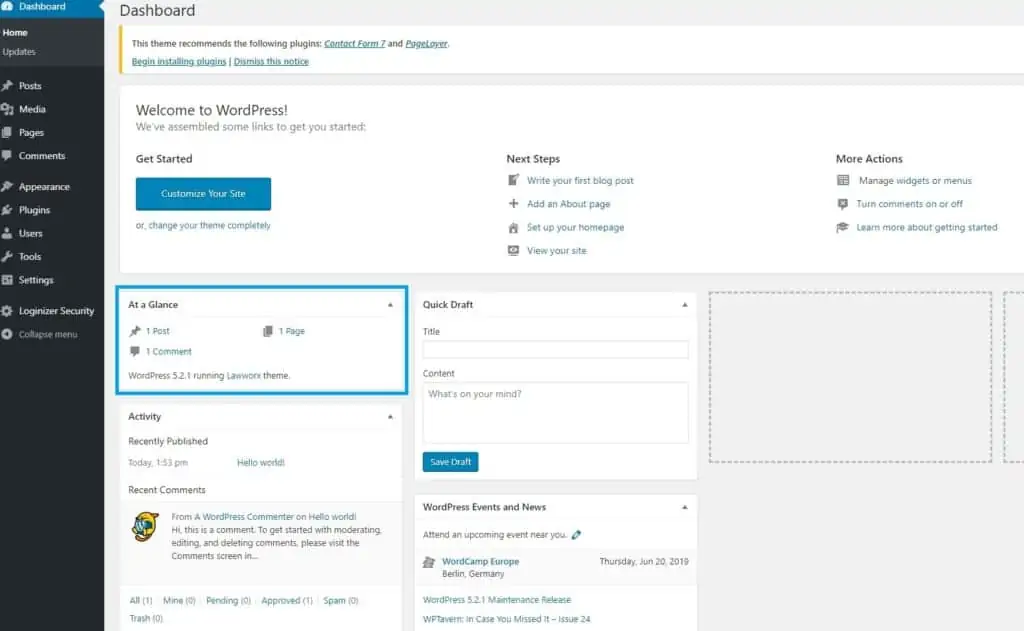The image size is (1024, 631).
Task: Click the bubble icon next to 1 Comment
Action: pos(135,351)
